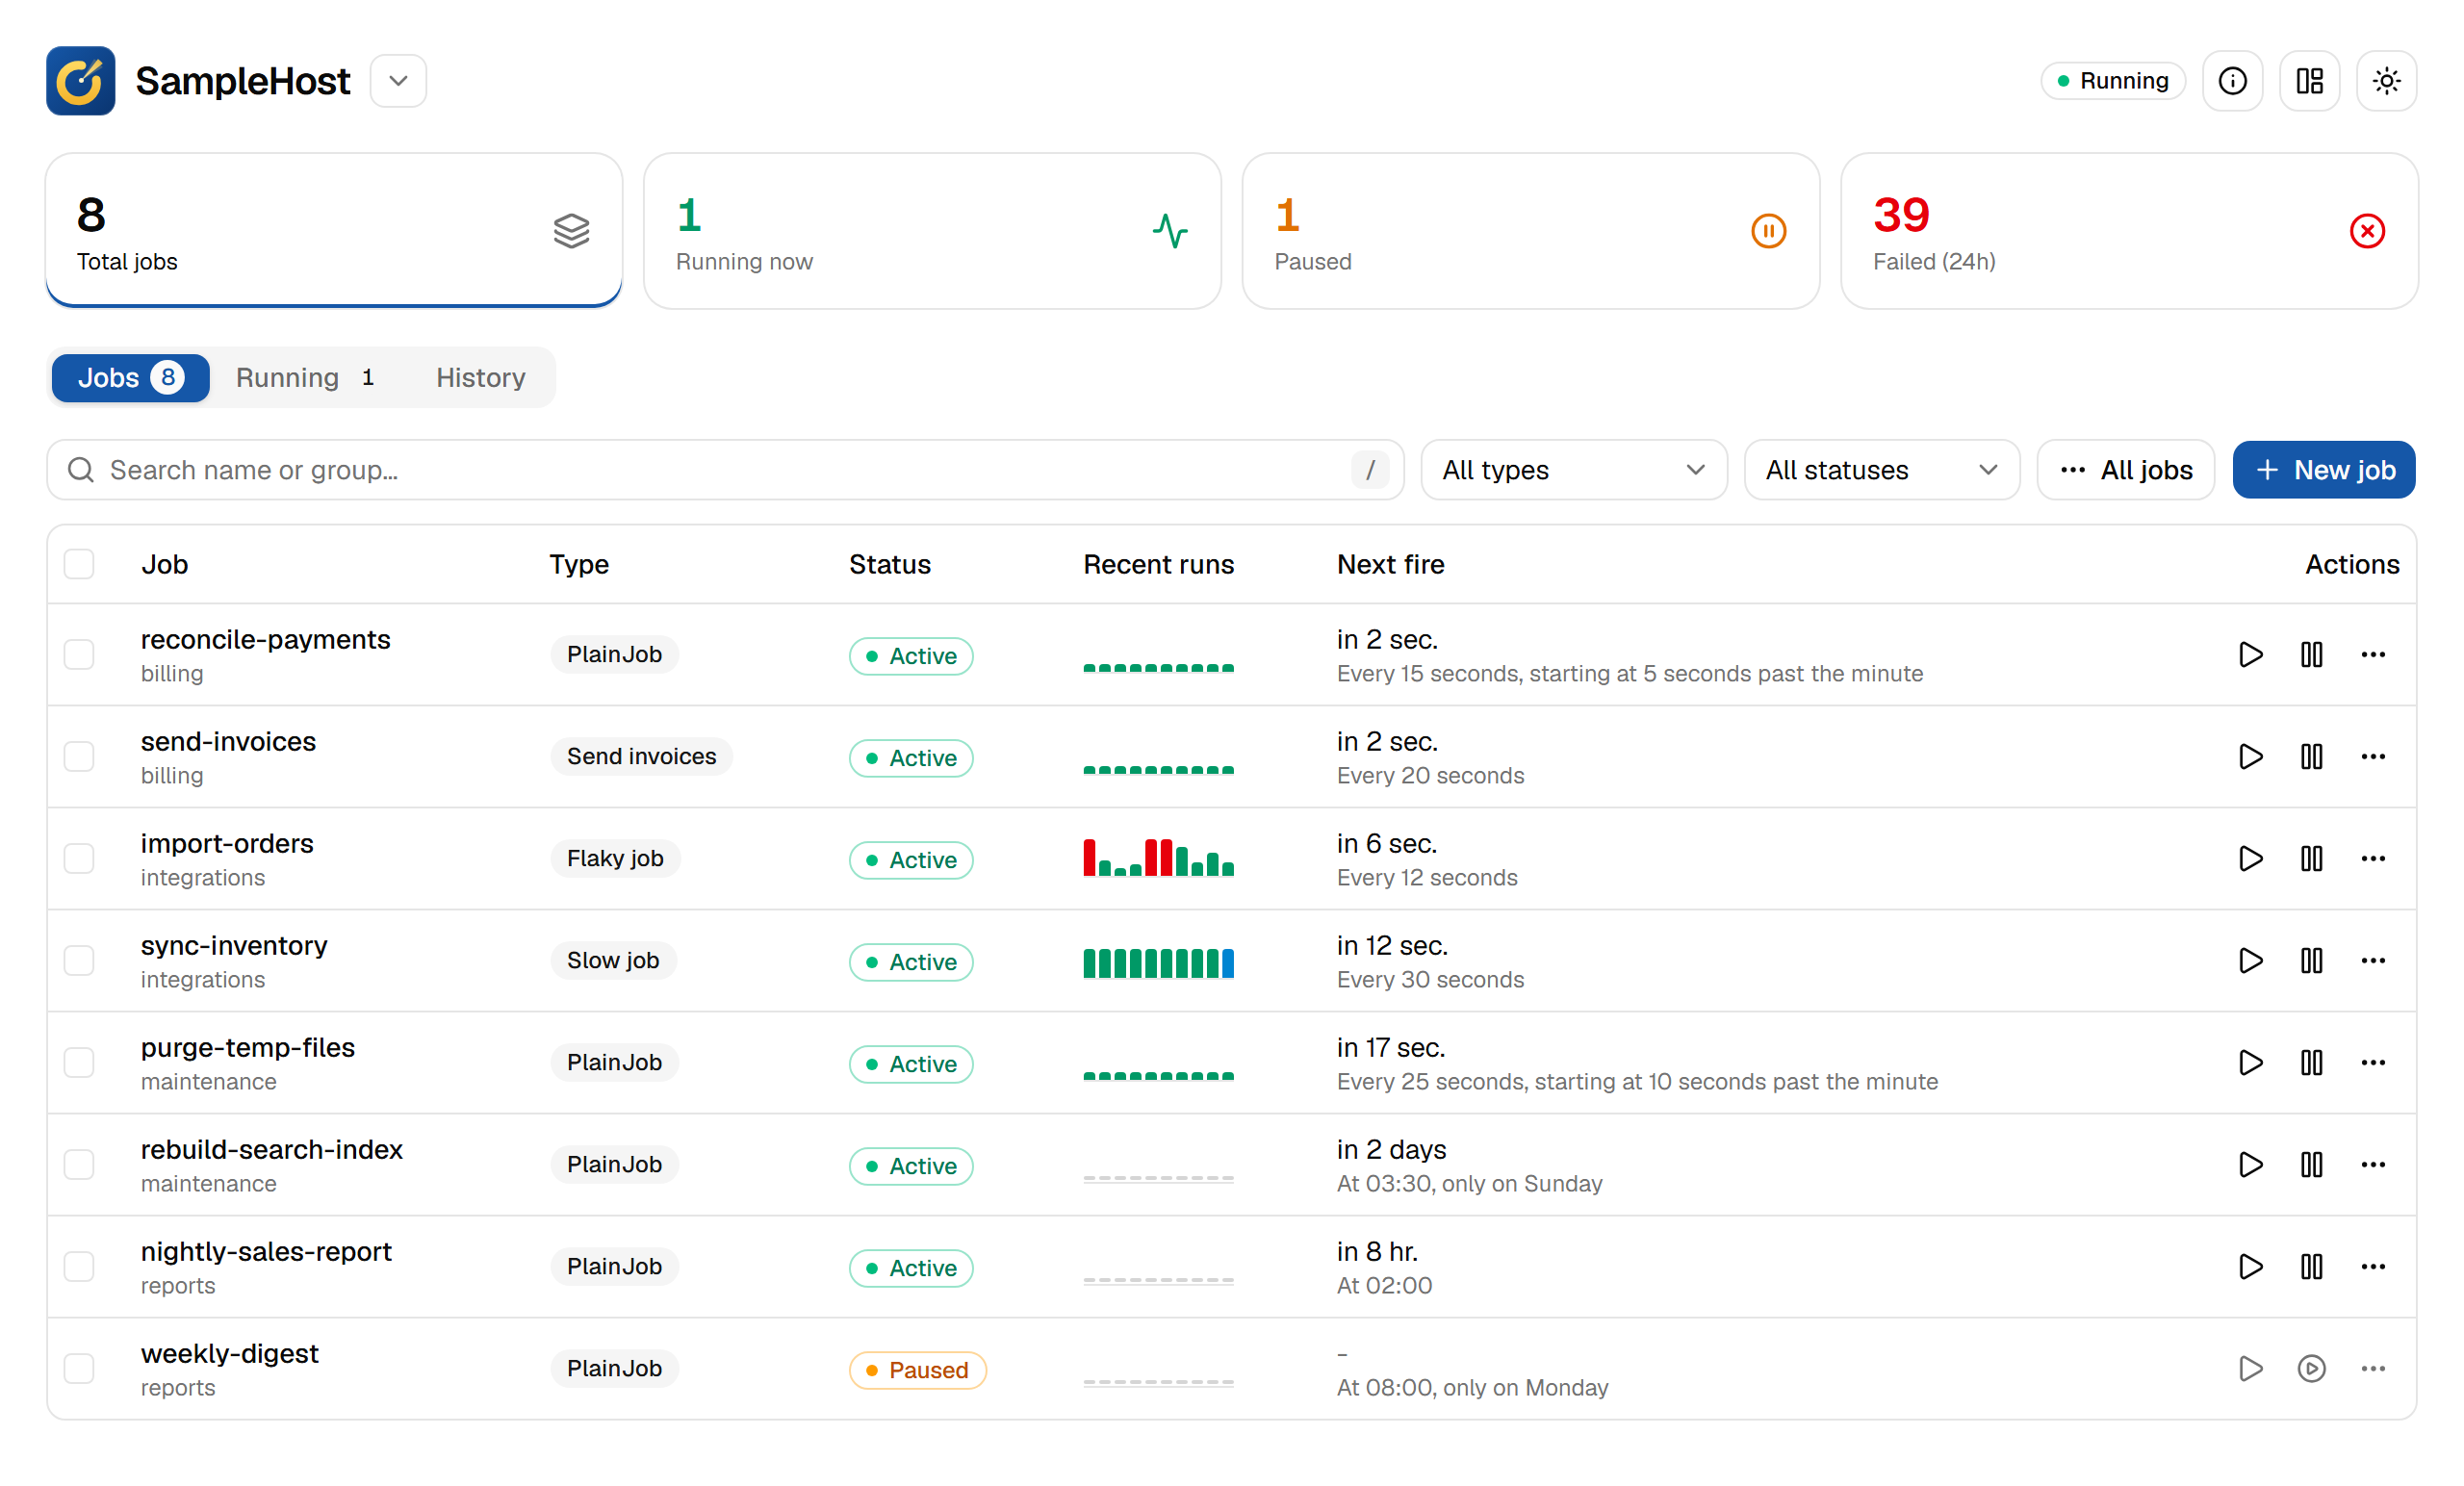
Task: Switch to the Jobs tab
Action: [130, 378]
